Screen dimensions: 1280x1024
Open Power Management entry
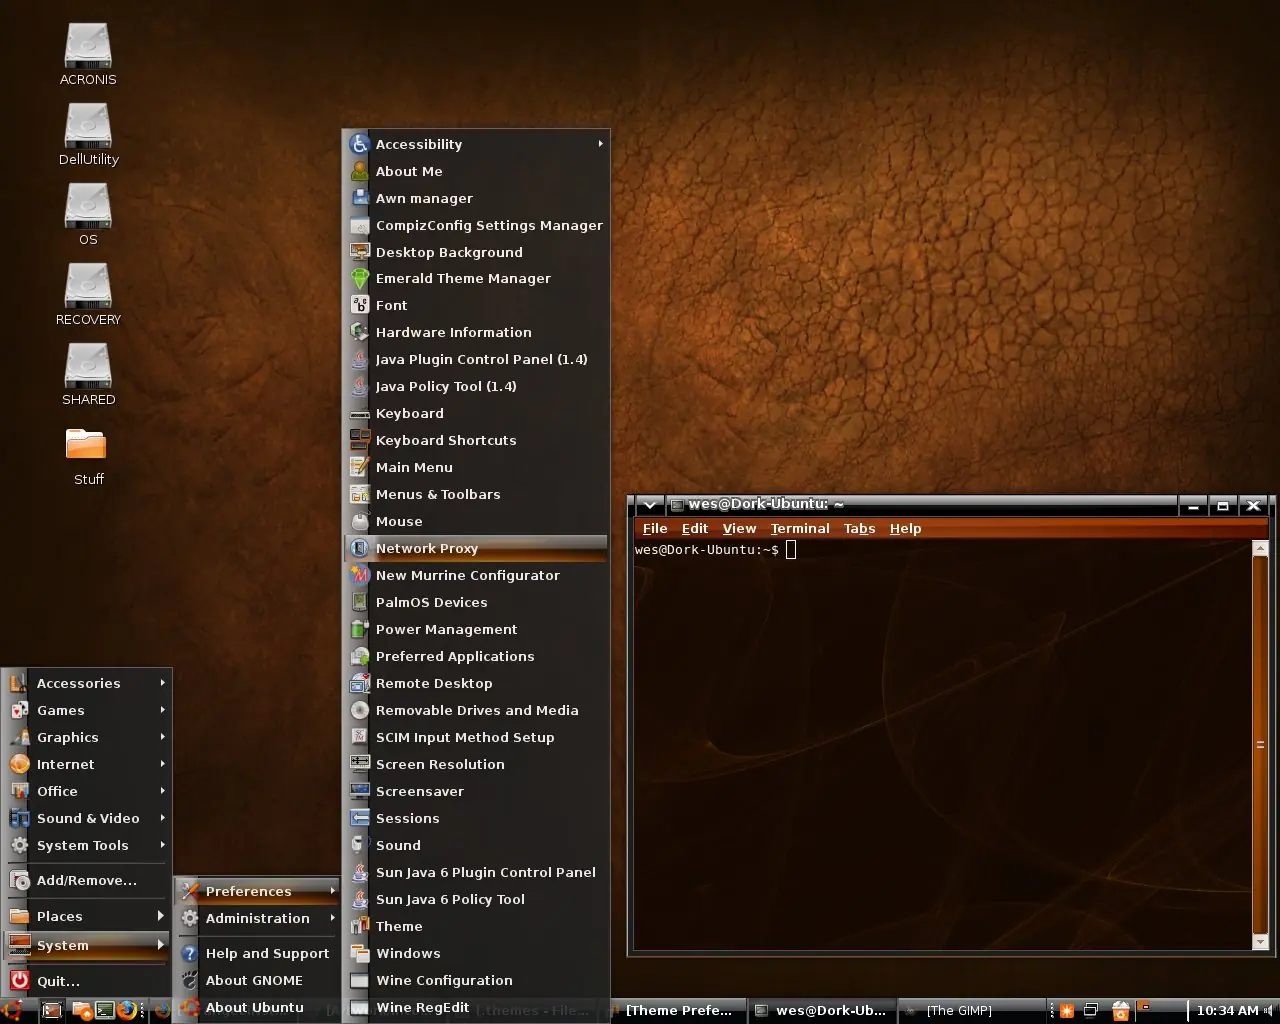476,630
